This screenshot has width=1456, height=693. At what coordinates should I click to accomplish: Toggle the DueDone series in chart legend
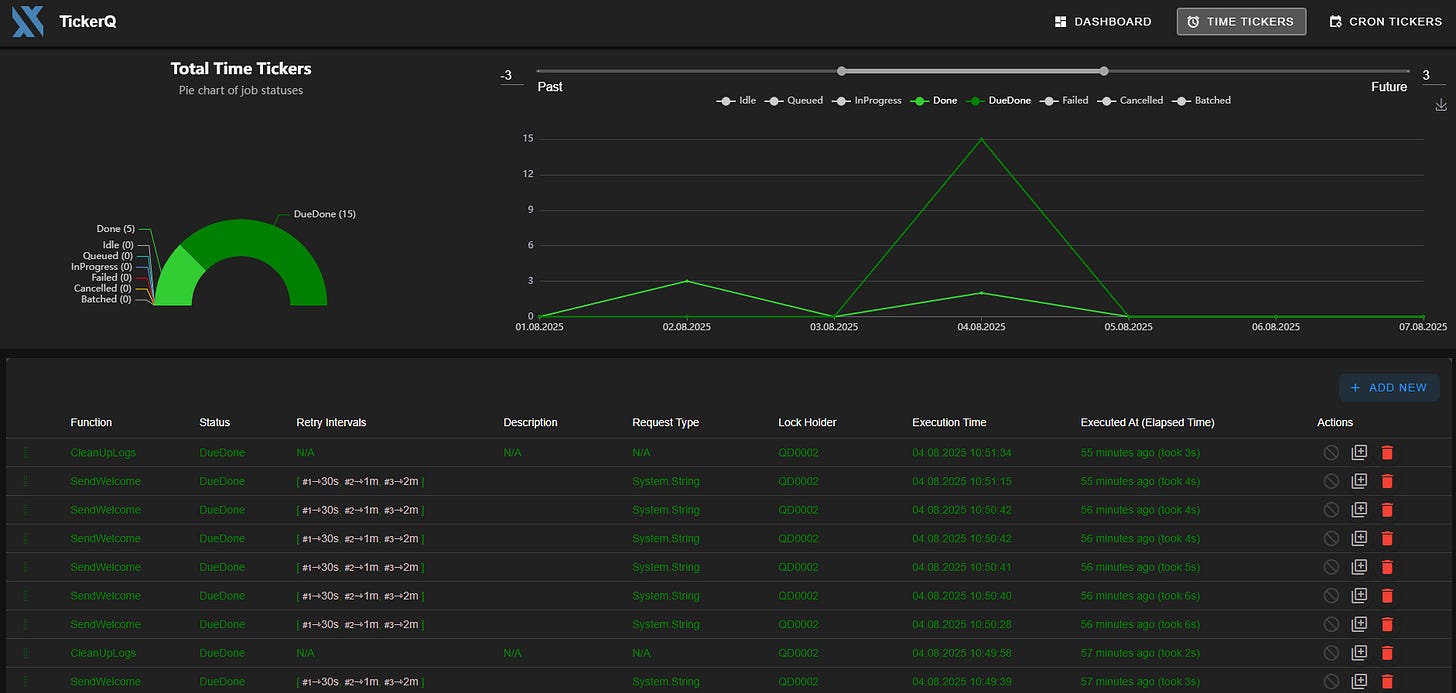(x=1000, y=101)
